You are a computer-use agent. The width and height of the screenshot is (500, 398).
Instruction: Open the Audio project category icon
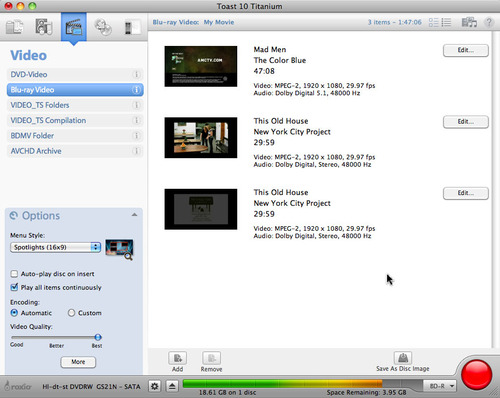click(x=44, y=27)
